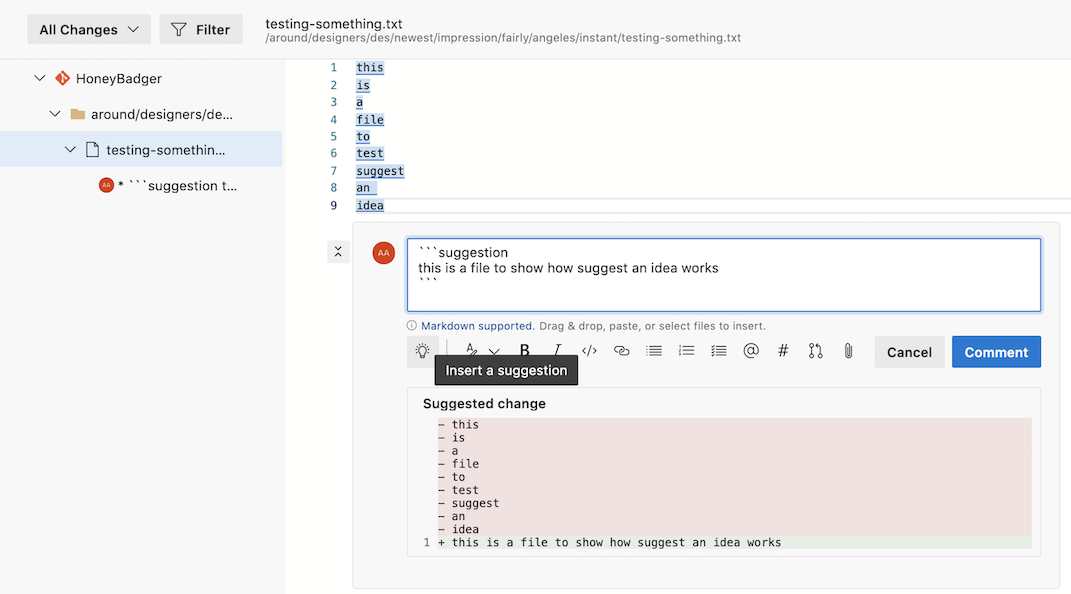Screen dimensions: 1071x594
Task: Mention a person with the @ icon
Action: click(x=751, y=351)
